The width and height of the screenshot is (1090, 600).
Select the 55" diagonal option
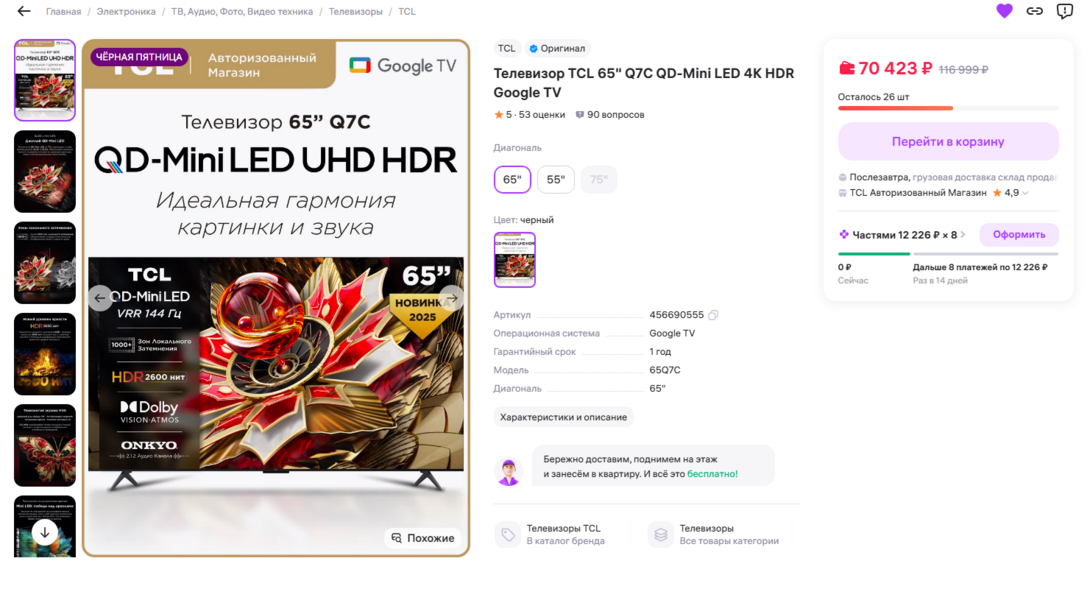(555, 179)
